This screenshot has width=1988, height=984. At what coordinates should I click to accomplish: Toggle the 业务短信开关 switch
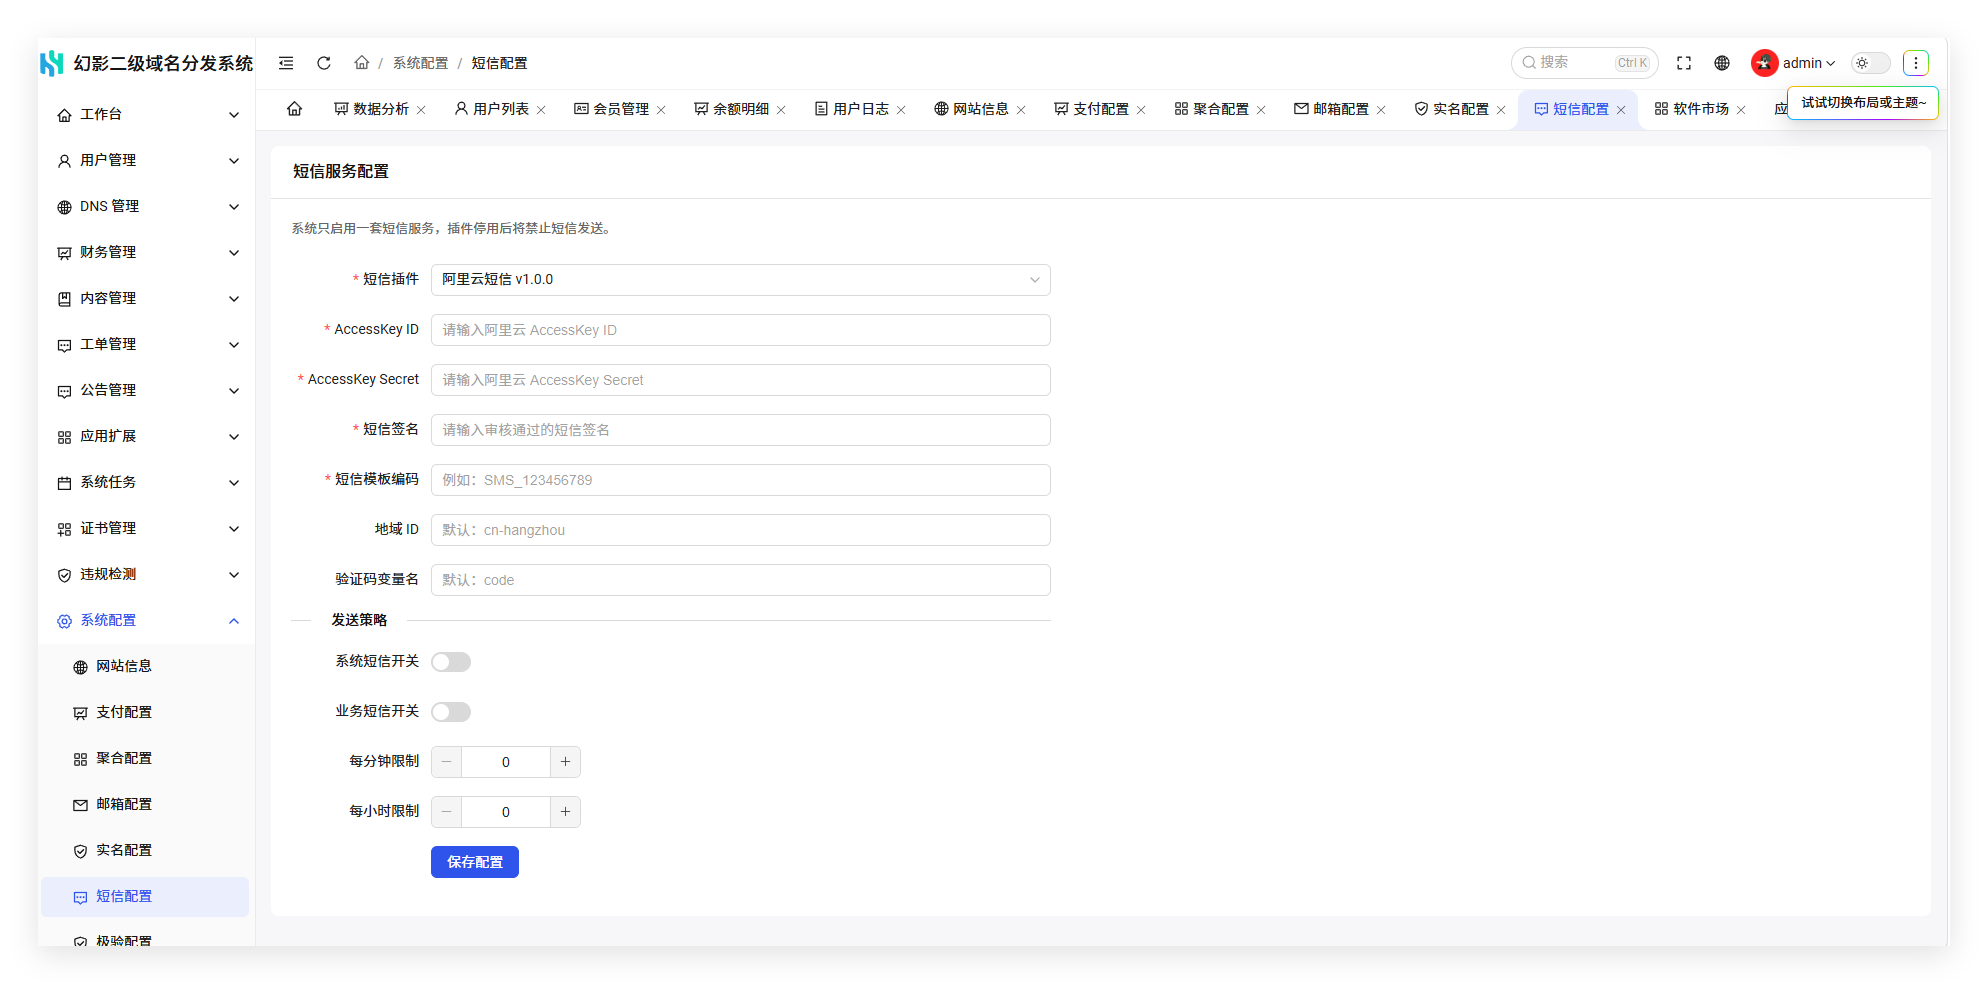[451, 712]
